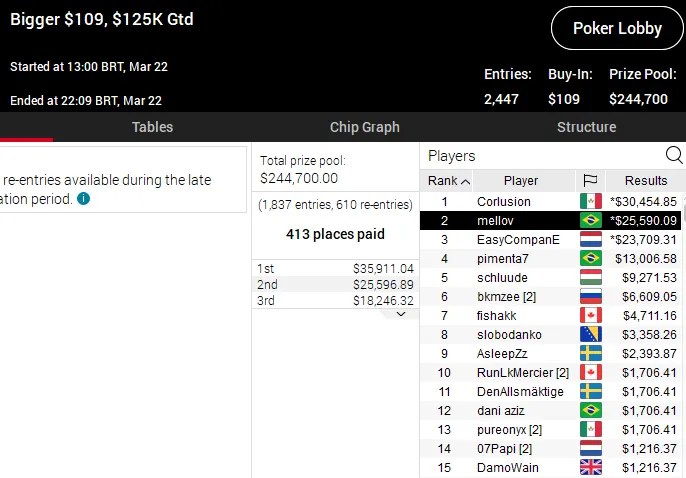The width and height of the screenshot is (686, 478).
Task: Return to the Poker Lobby
Action: [617, 28]
